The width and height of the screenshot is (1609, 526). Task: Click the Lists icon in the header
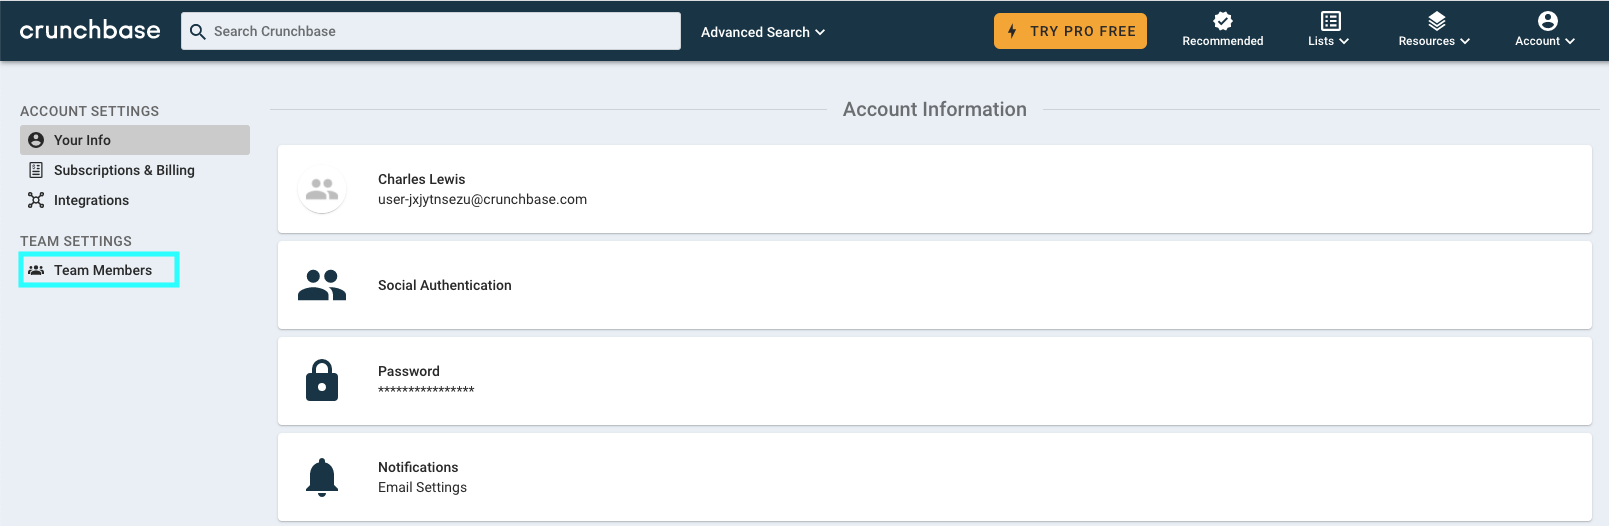tap(1331, 21)
